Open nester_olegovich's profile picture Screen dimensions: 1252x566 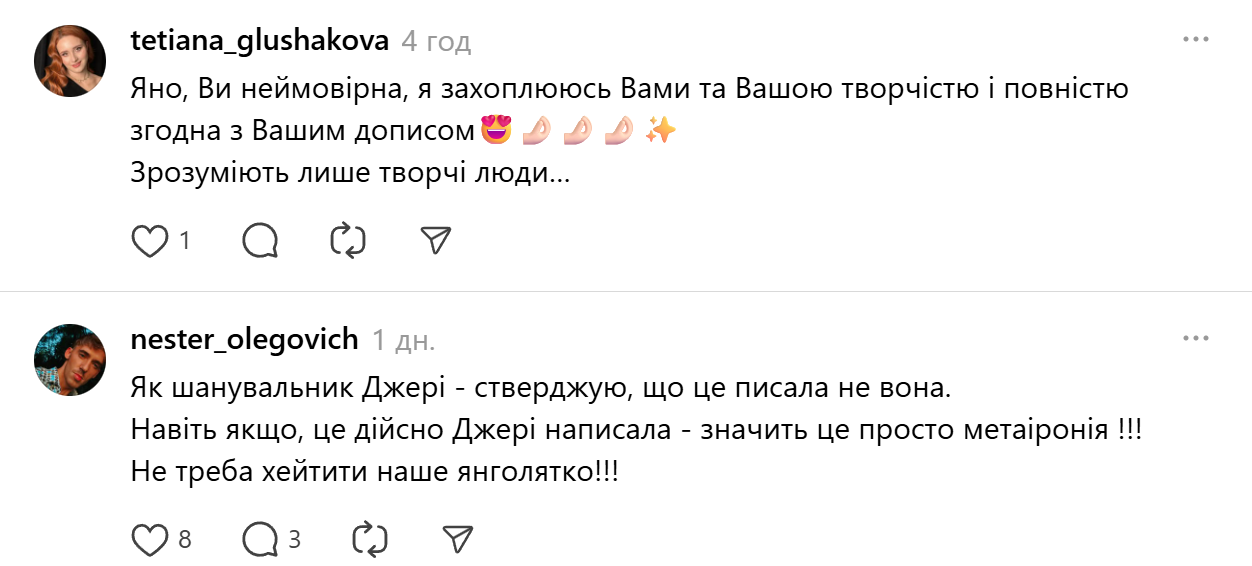point(71,360)
